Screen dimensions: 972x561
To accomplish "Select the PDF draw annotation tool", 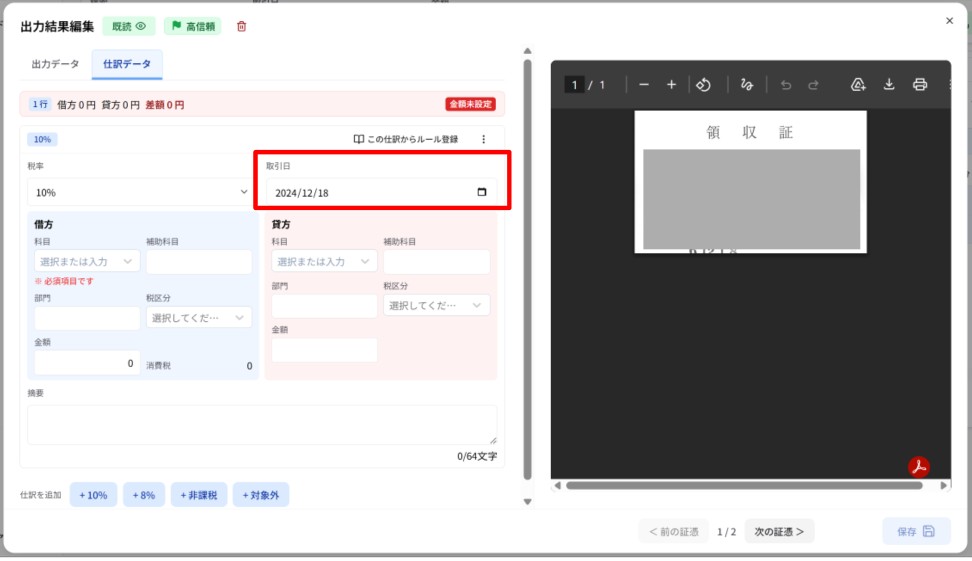I will click(x=747, y=84).
